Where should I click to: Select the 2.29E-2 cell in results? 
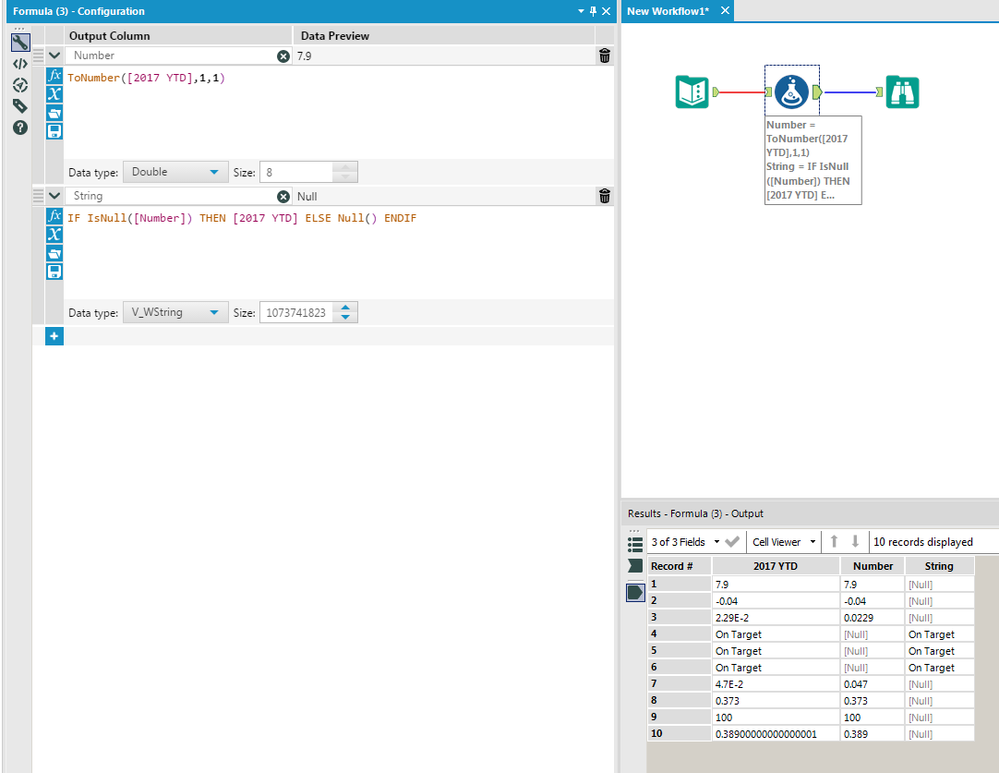pos(775,618)
